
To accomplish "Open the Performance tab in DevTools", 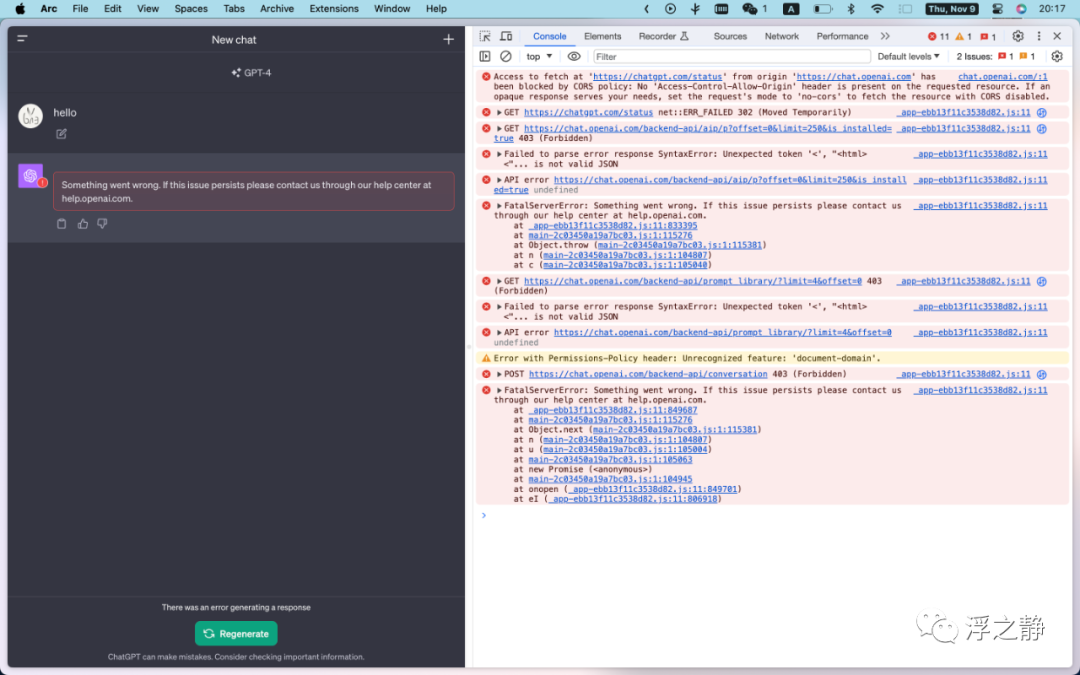I will pyautogui.click(x=842, y=36).
